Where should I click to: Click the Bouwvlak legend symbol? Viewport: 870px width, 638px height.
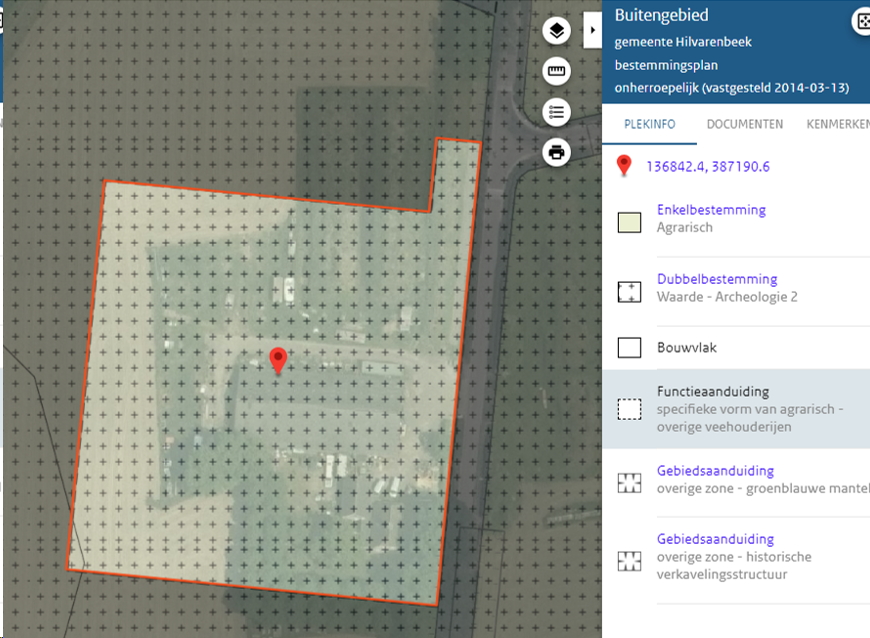click(629, 348)
